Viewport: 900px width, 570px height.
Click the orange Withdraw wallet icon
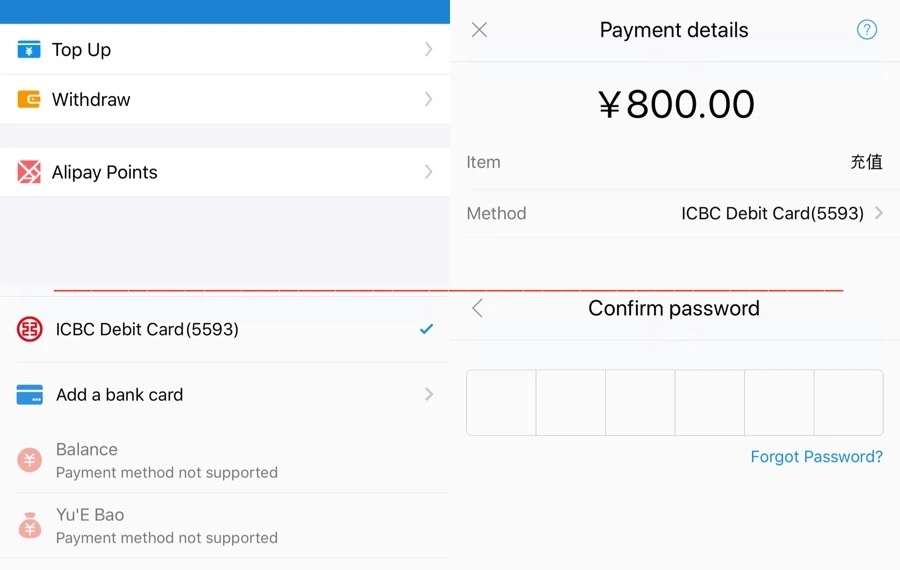29,100
